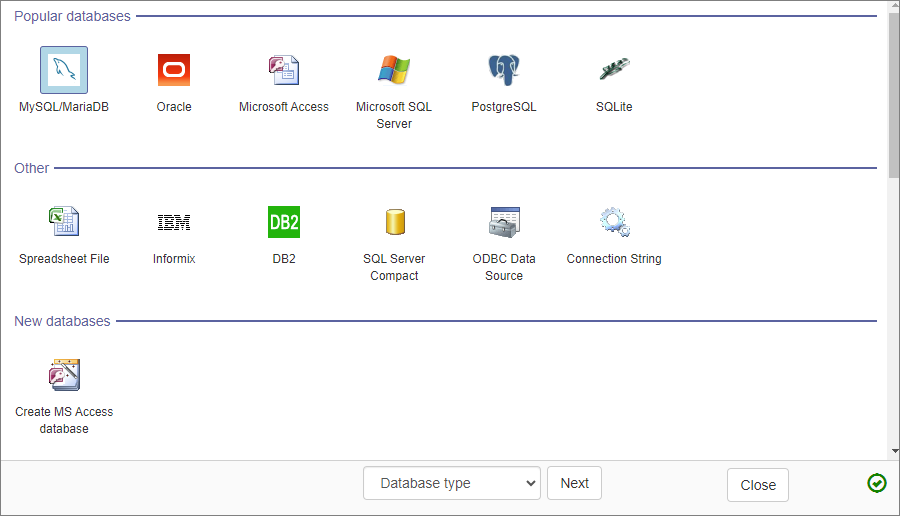
Task: Select the Informix IBM icon
Action: (174, 222)
